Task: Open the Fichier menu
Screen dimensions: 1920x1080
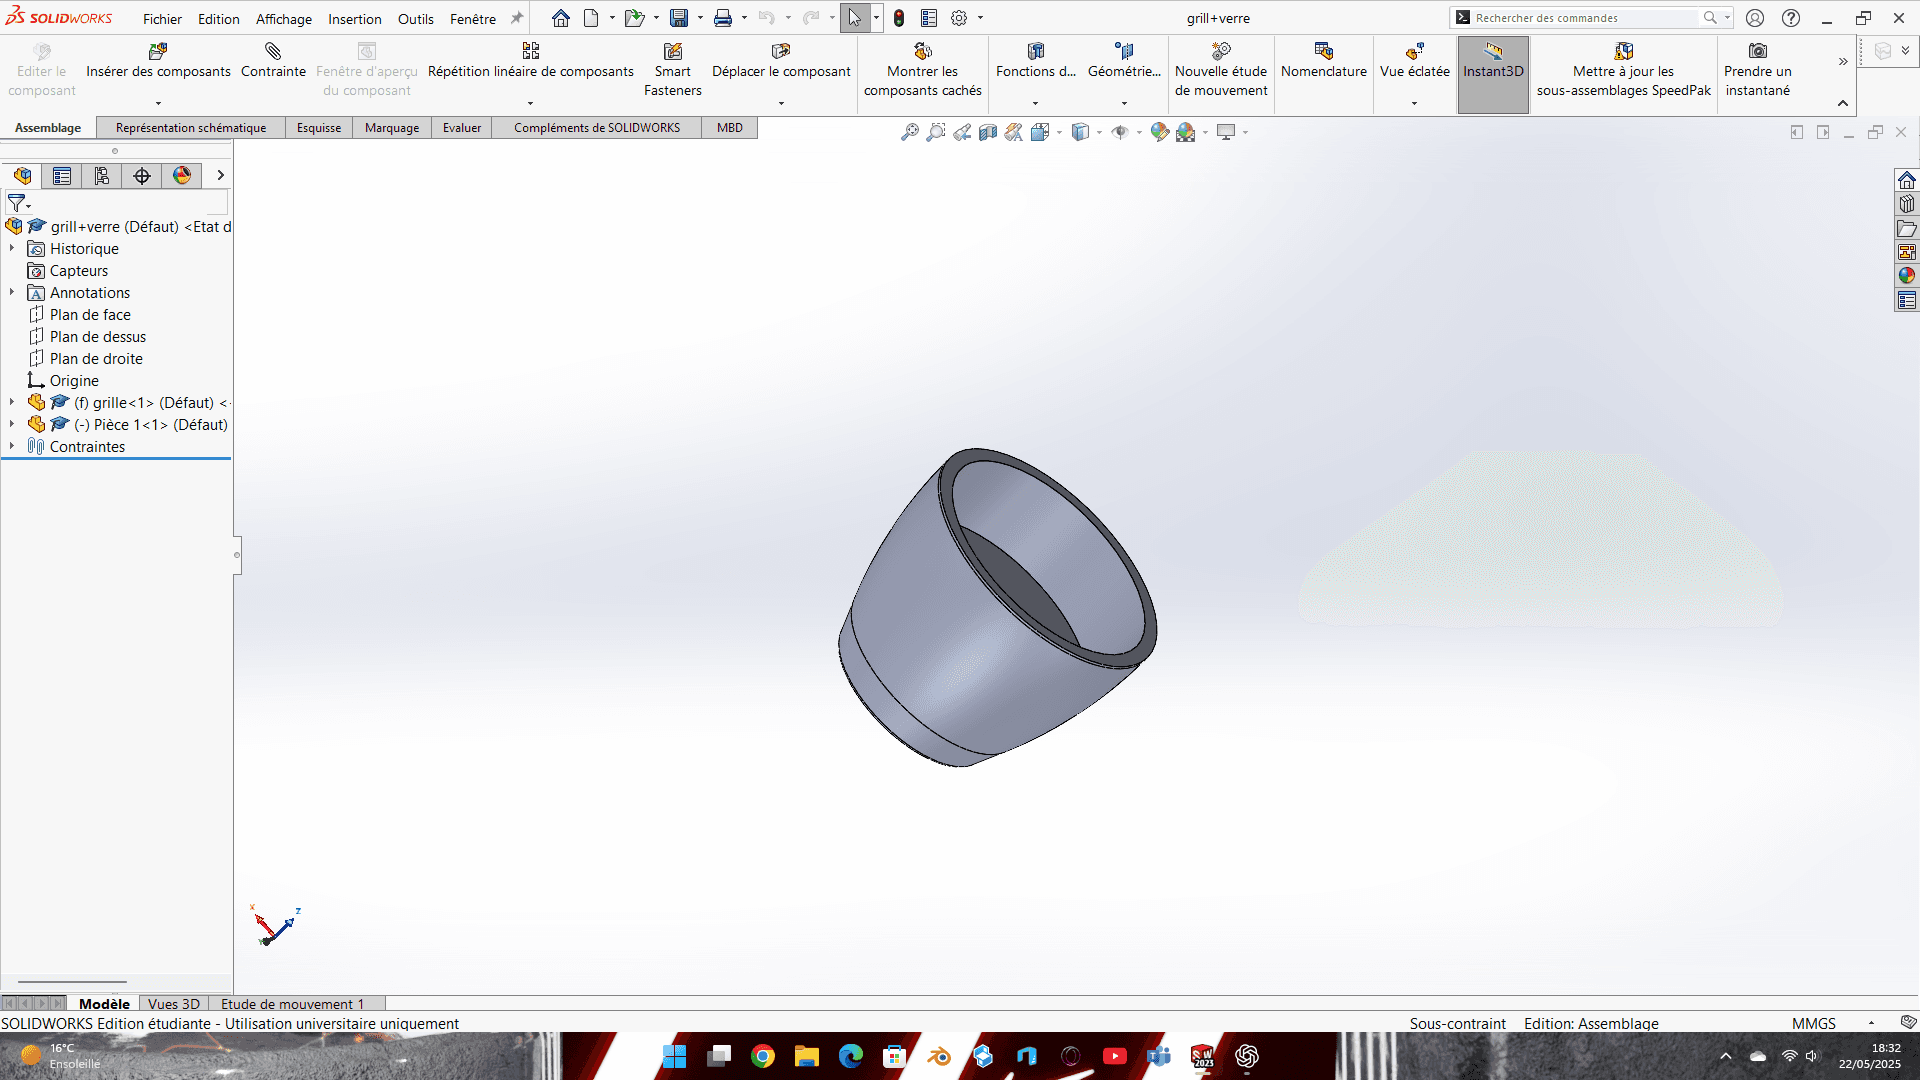Action: click(x=162, y=19)
